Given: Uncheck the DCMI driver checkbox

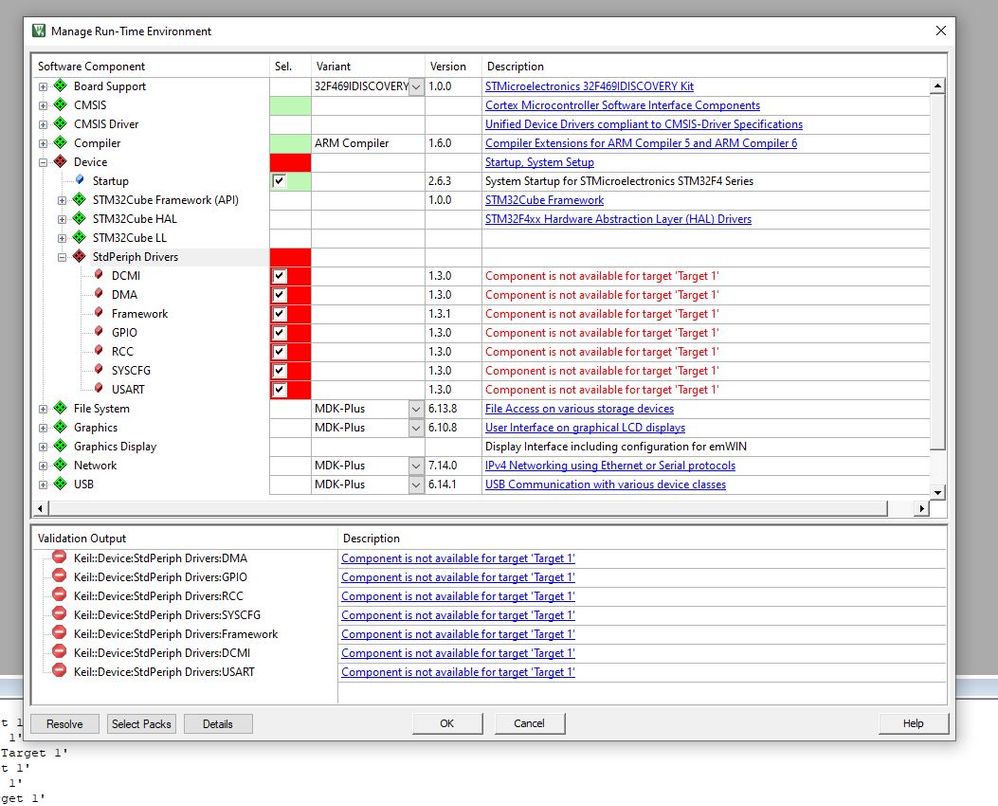Looking at the screenshot, I should tap(279, 276).
